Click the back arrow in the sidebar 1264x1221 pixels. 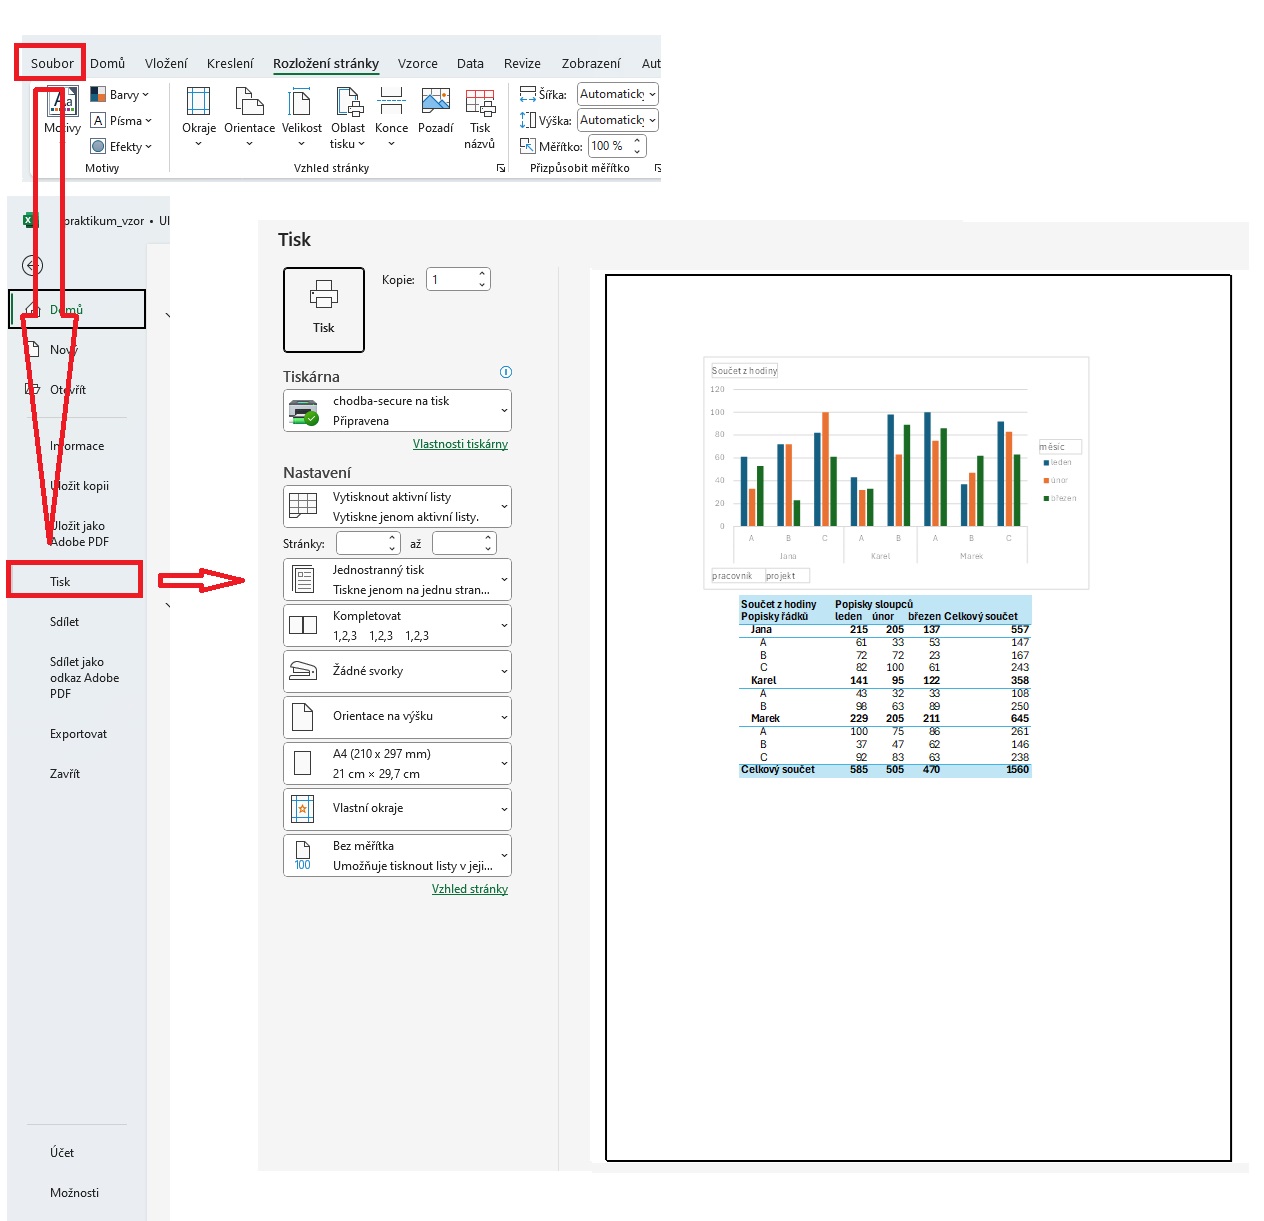(33, 265)
